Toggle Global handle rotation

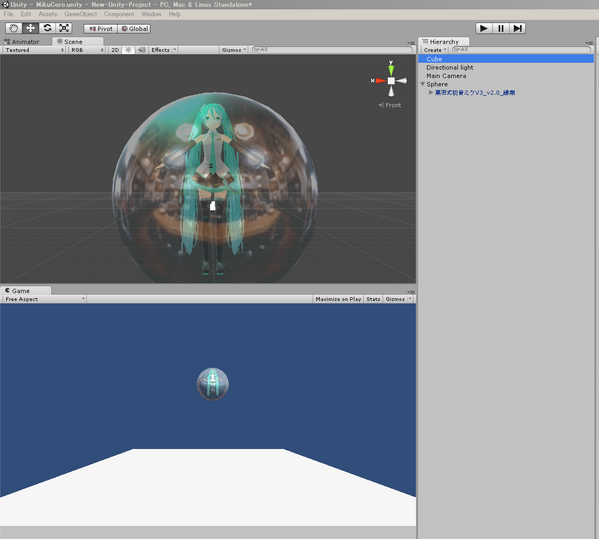[134, 29]
